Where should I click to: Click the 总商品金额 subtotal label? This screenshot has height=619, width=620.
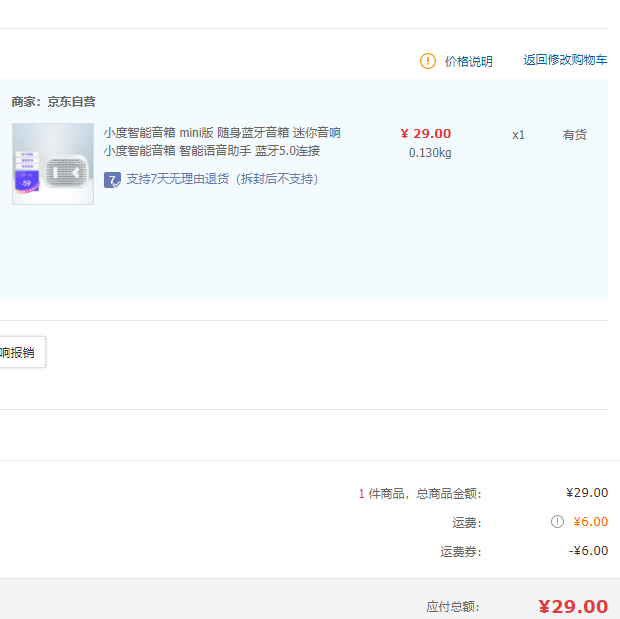[448, 493]
